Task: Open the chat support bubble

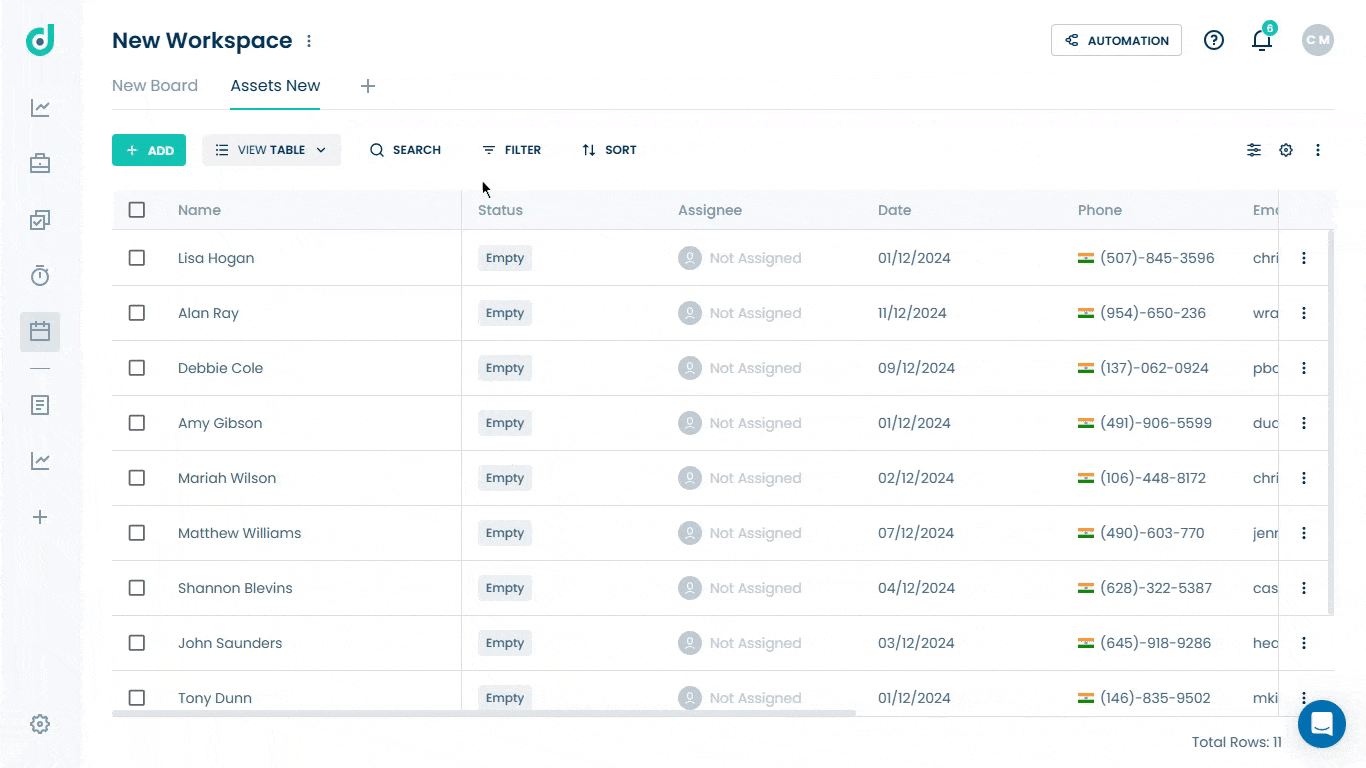Action: click(x=1322, y=724)
